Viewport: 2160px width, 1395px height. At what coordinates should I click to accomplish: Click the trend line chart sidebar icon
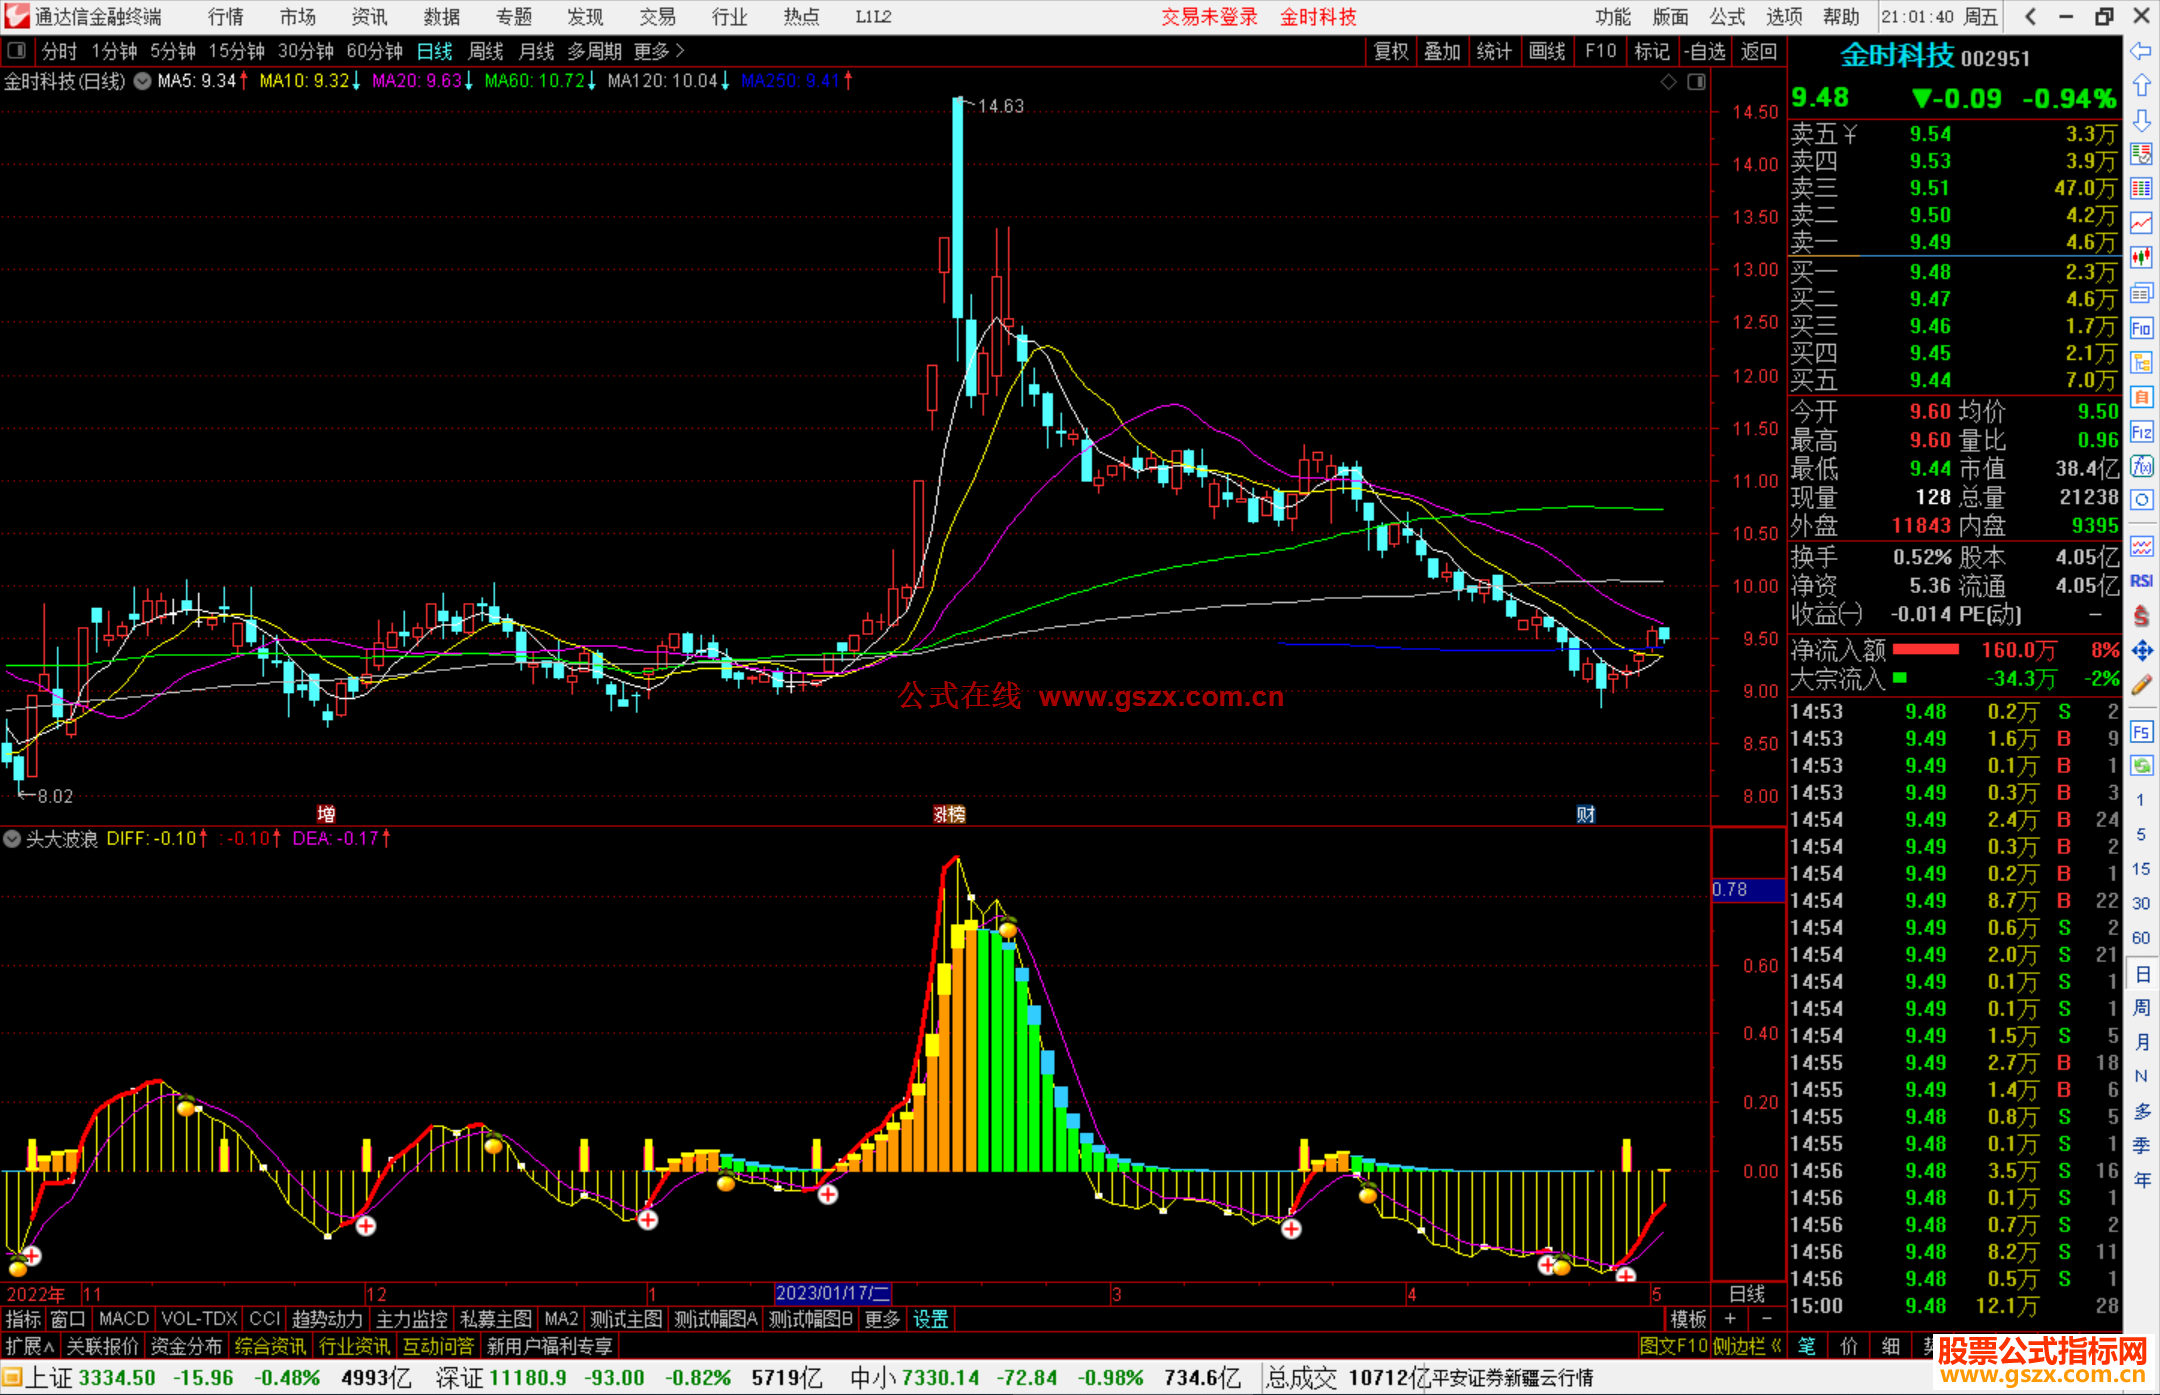[x=2141, y=223]
